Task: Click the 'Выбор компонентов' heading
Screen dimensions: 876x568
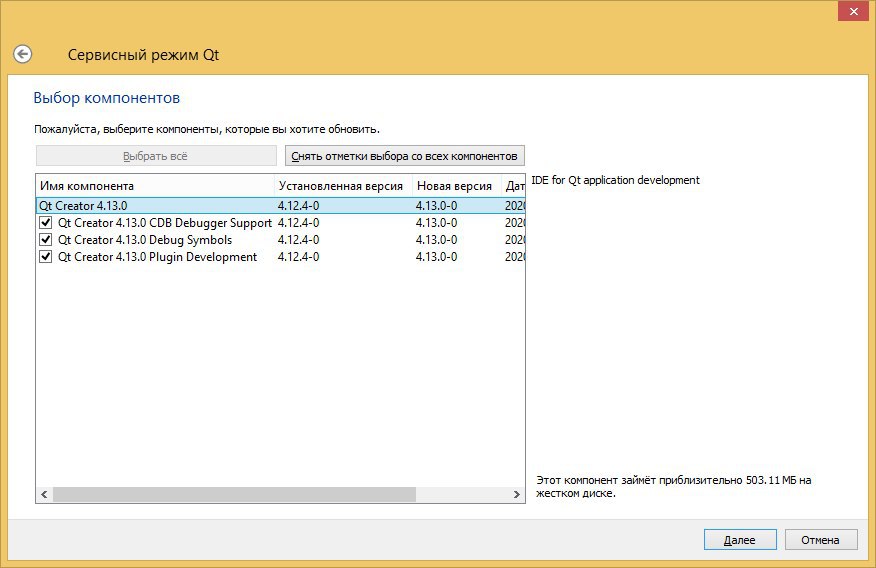Action: pos(107,98)
